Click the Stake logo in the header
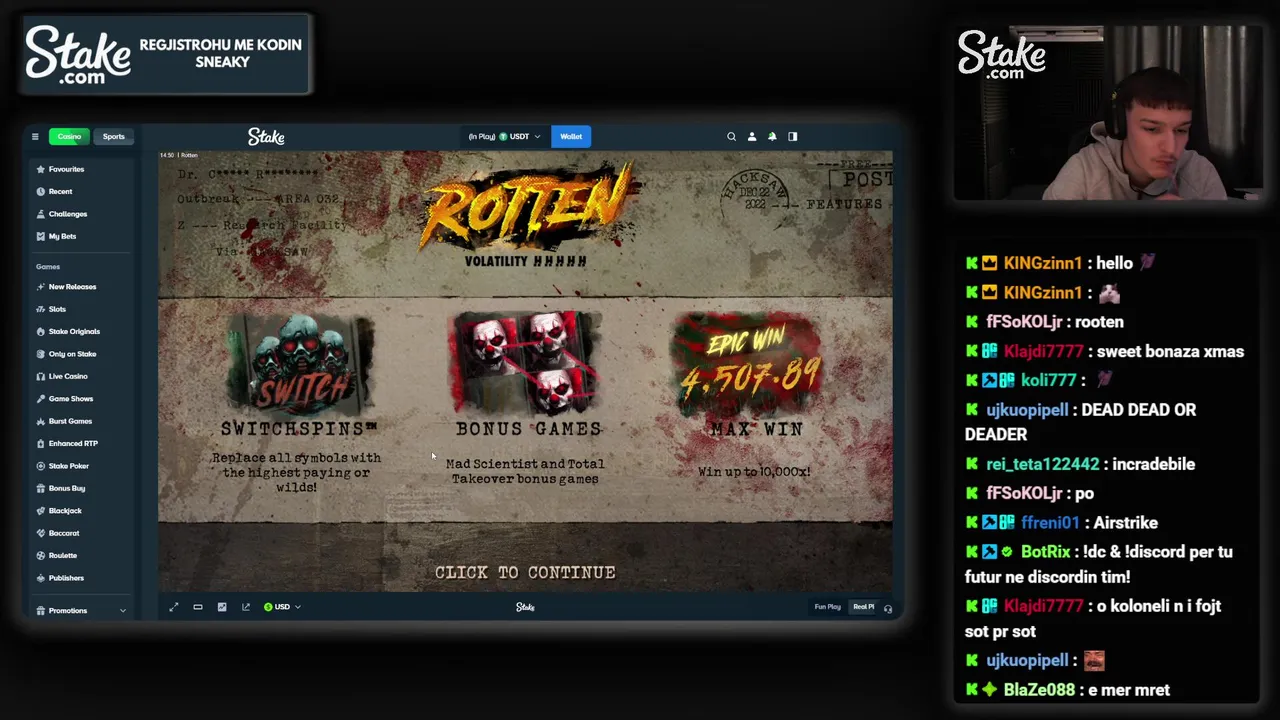 [266, 136]
